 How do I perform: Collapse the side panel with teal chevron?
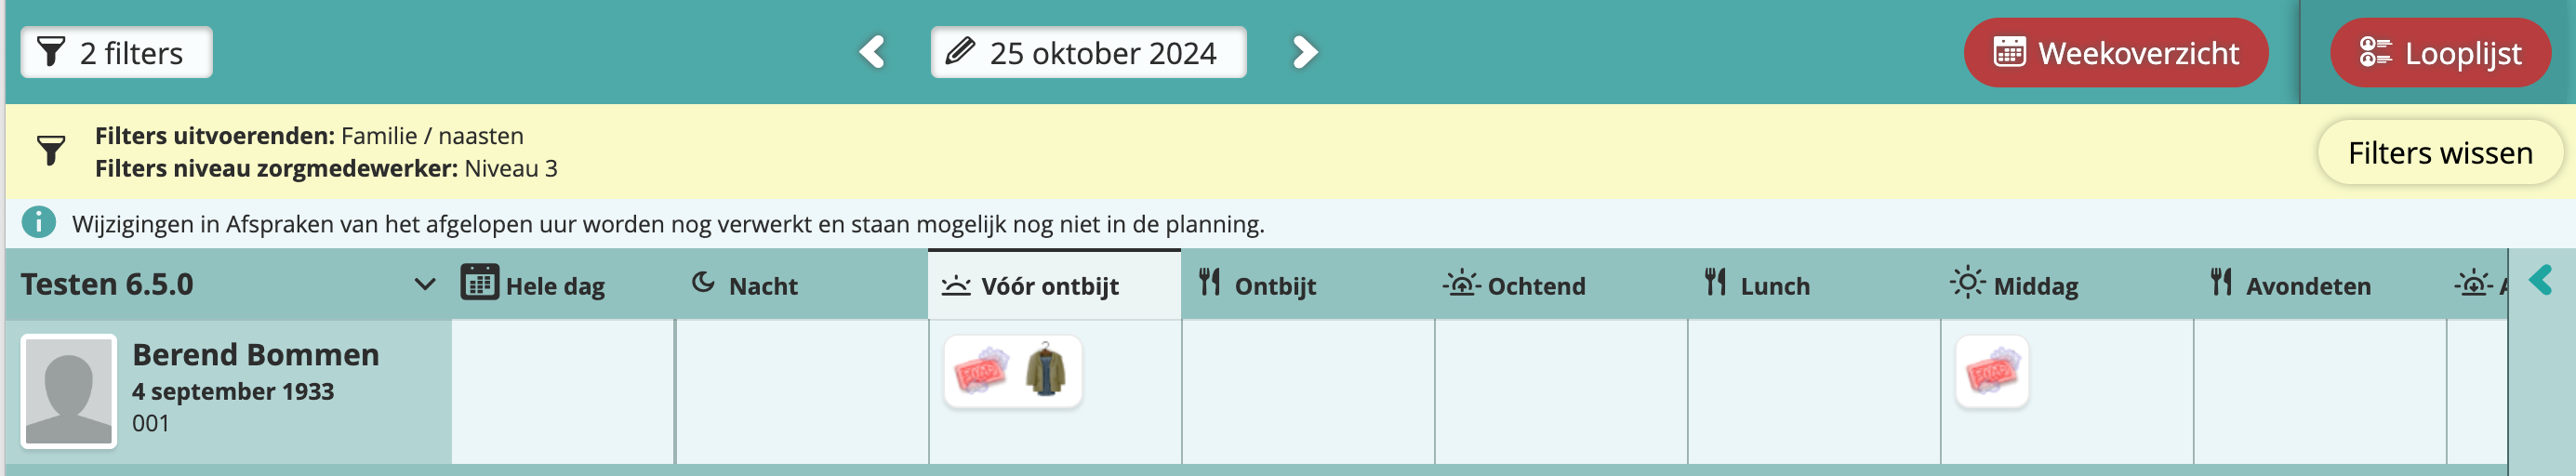[x=2541, y=280]
